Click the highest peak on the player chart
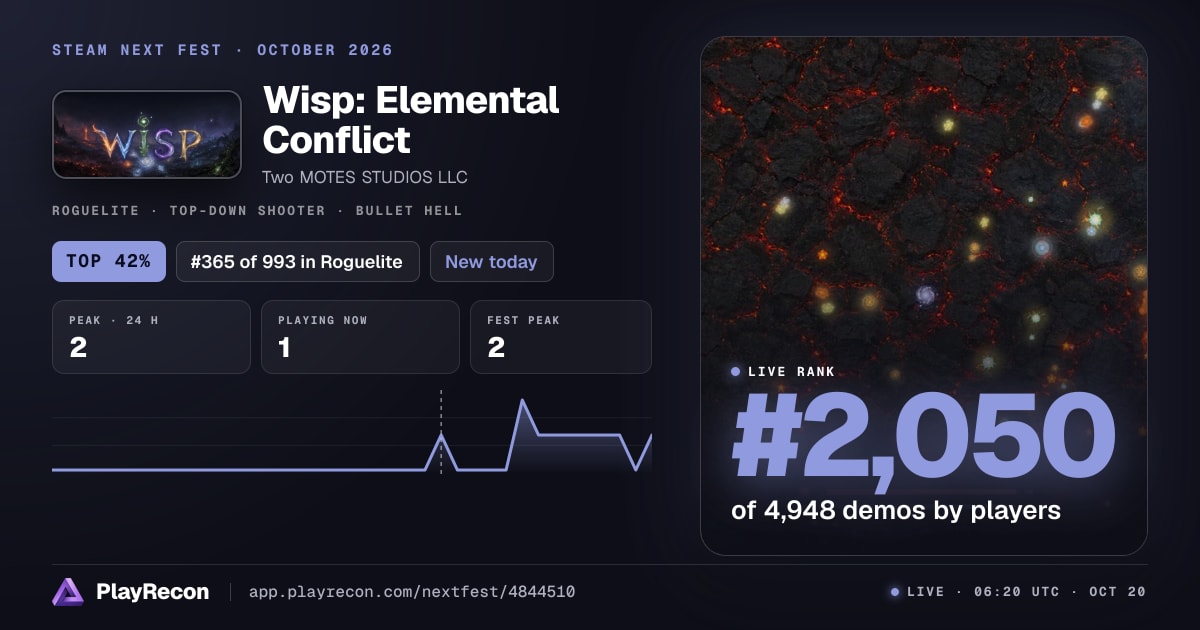The width and height of the screenshot is (1200, 630). pyautogui.click(x=522, y=401)
